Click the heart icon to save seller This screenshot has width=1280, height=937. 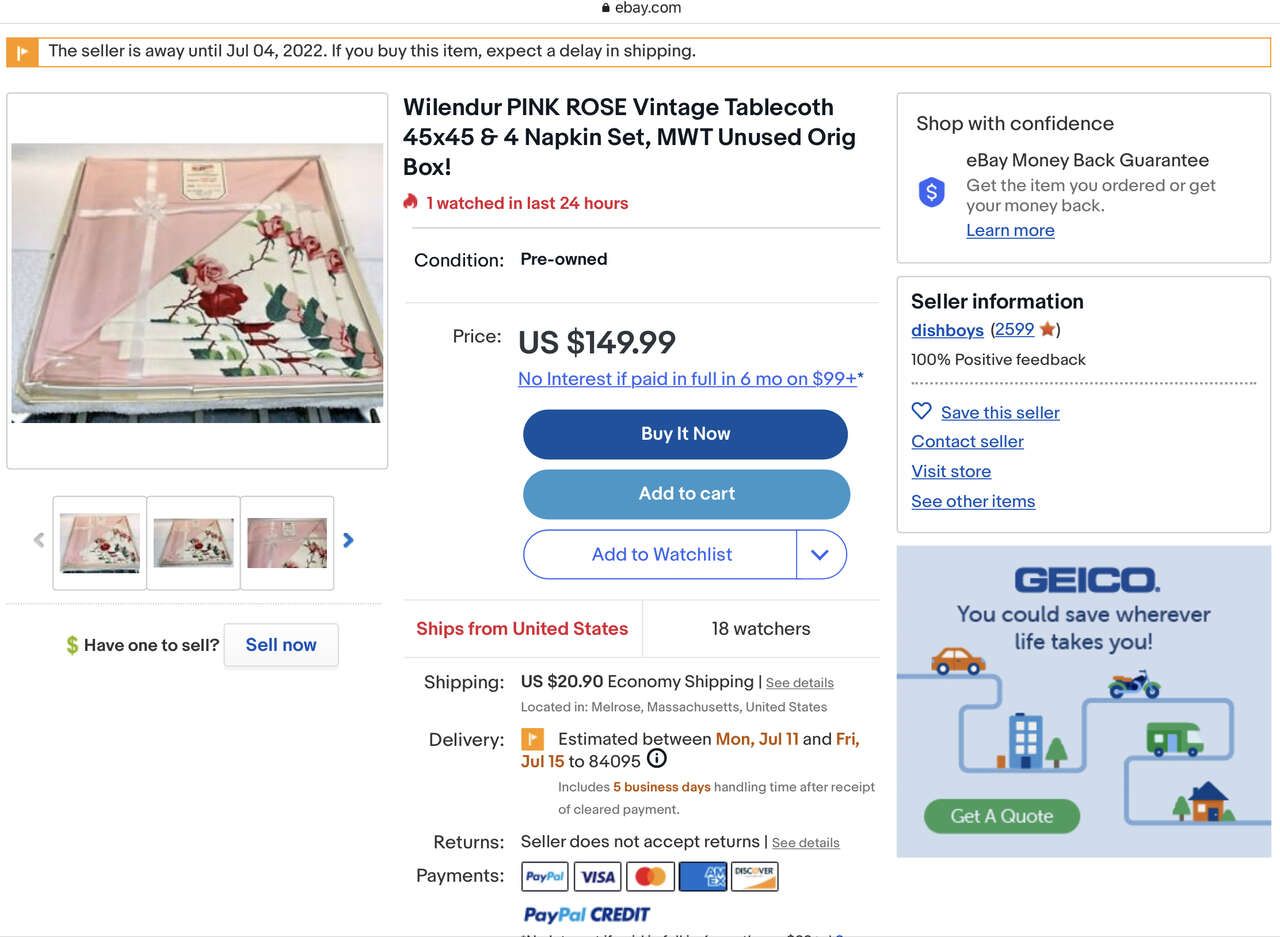click(x=921, y=411)
